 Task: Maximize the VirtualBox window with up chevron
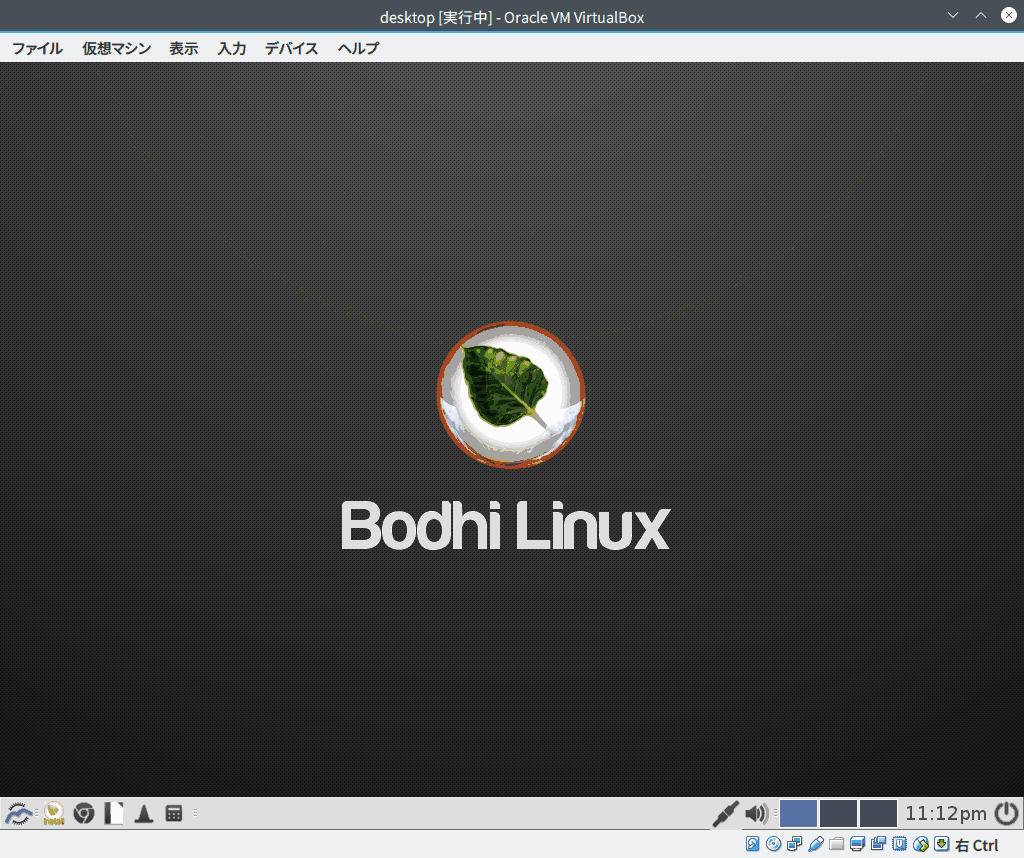[x=981, y=15]
